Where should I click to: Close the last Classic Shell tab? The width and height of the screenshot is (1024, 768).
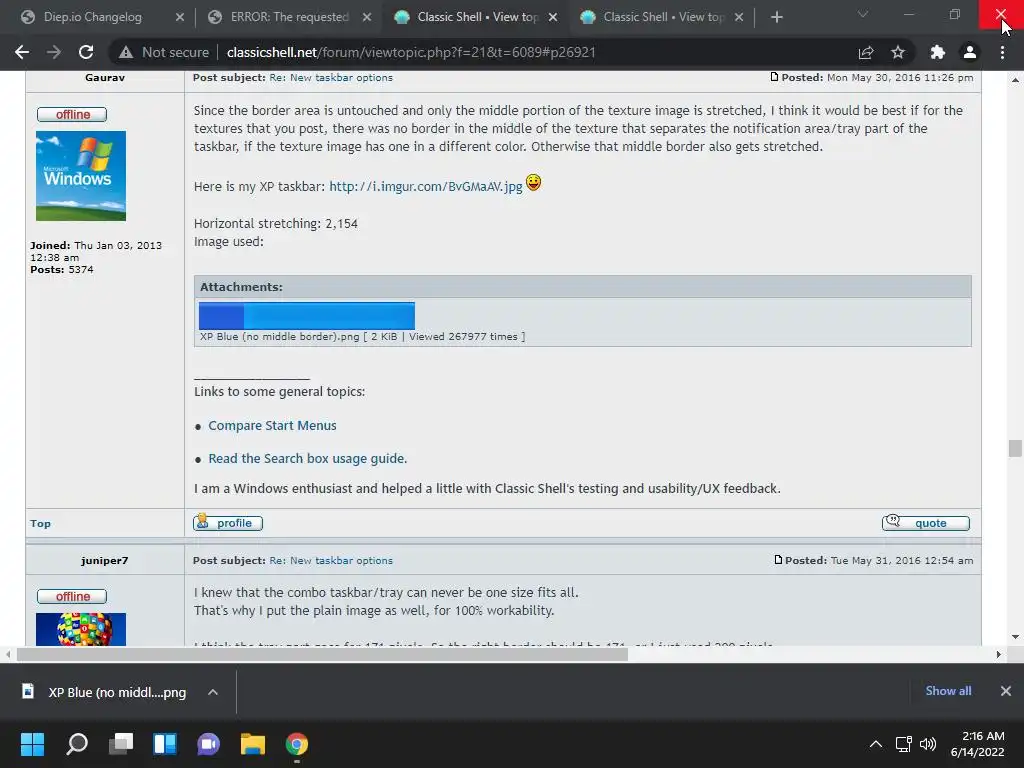739,17
